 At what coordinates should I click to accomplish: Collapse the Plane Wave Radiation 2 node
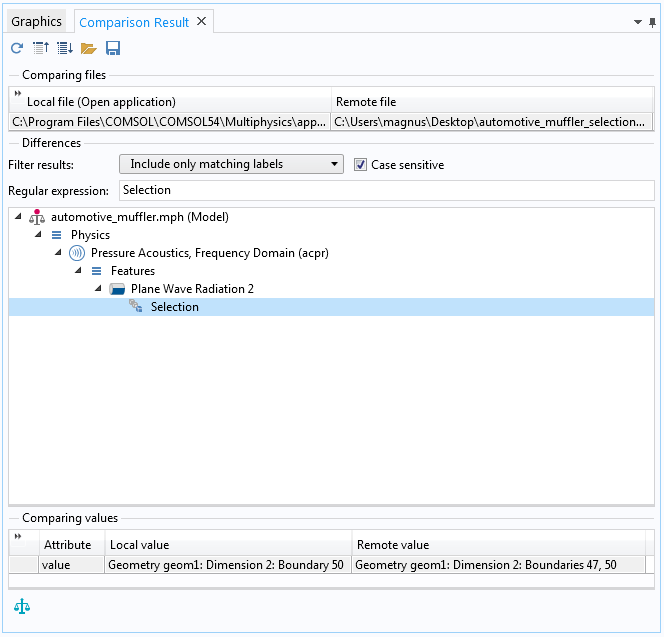[x=98, y=288]
